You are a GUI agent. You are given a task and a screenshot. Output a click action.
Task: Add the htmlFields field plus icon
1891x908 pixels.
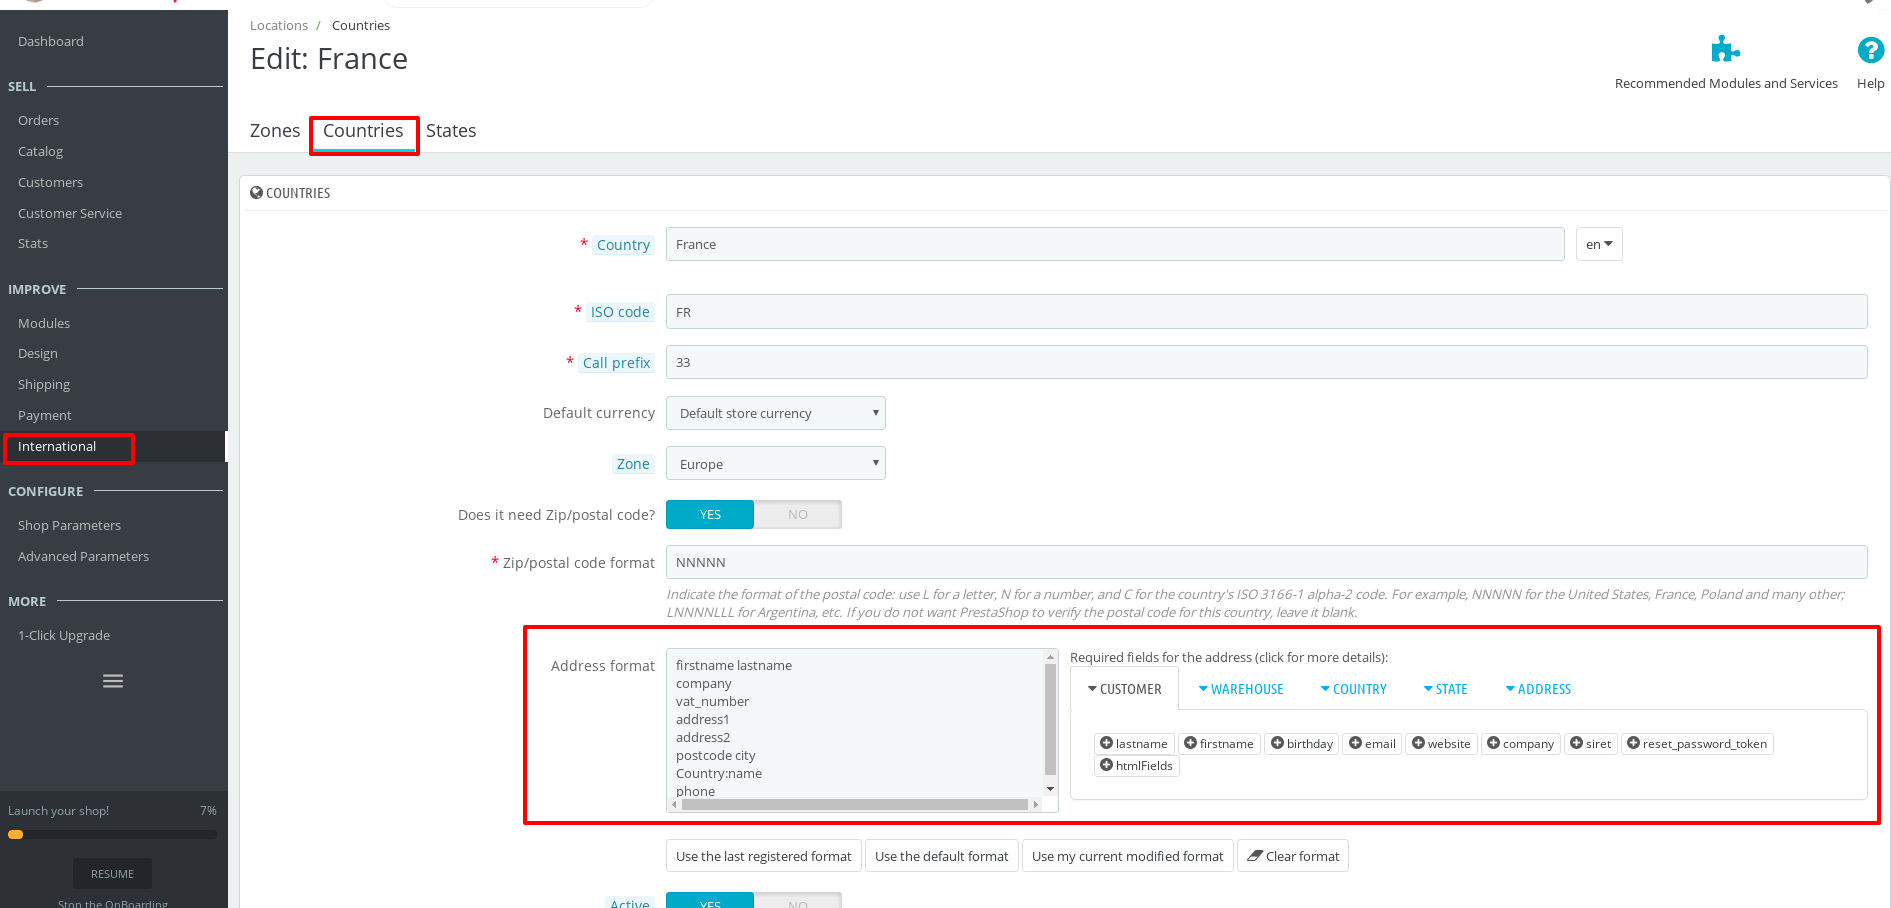[1106, 765]
